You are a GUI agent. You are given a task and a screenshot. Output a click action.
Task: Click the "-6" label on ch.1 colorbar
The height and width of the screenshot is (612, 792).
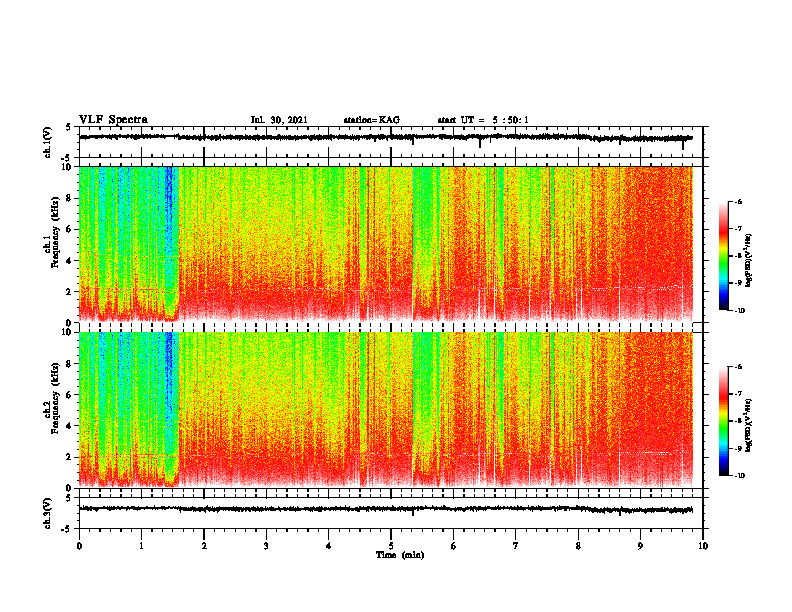coord(738,201)
